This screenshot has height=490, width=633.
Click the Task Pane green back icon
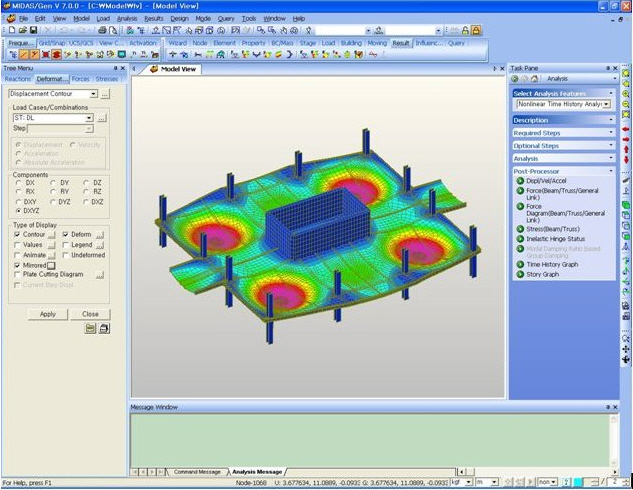pyautogui.click(x=515, y=79)
